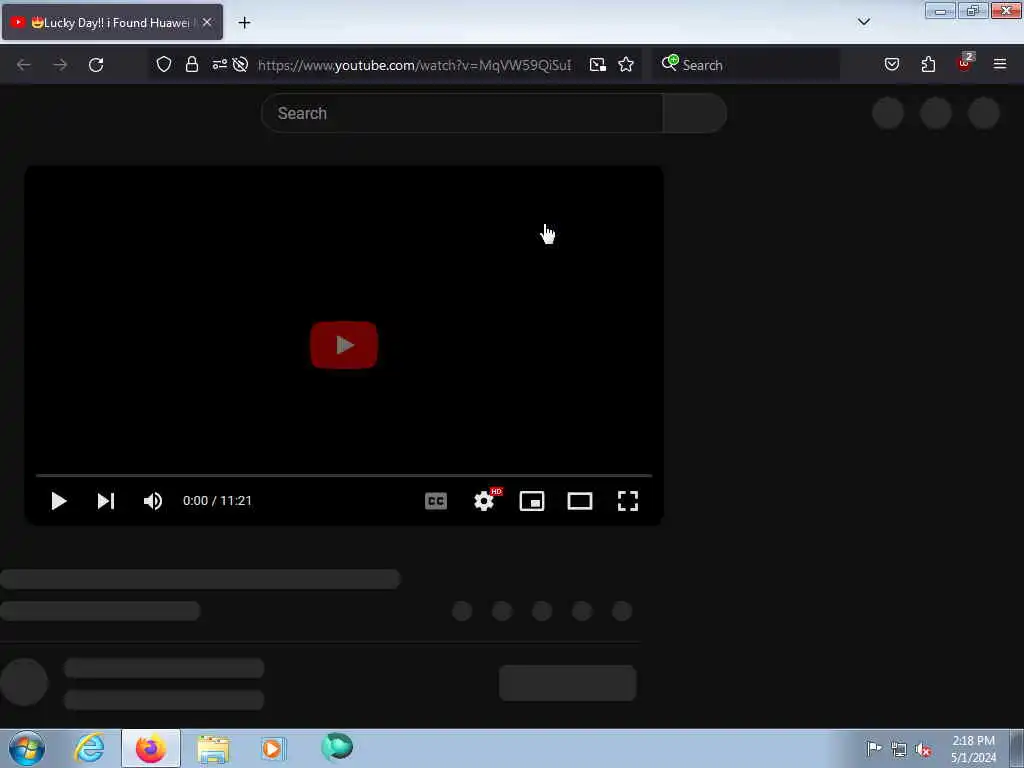
Task: Reload the current page
Action: [96, 65]
